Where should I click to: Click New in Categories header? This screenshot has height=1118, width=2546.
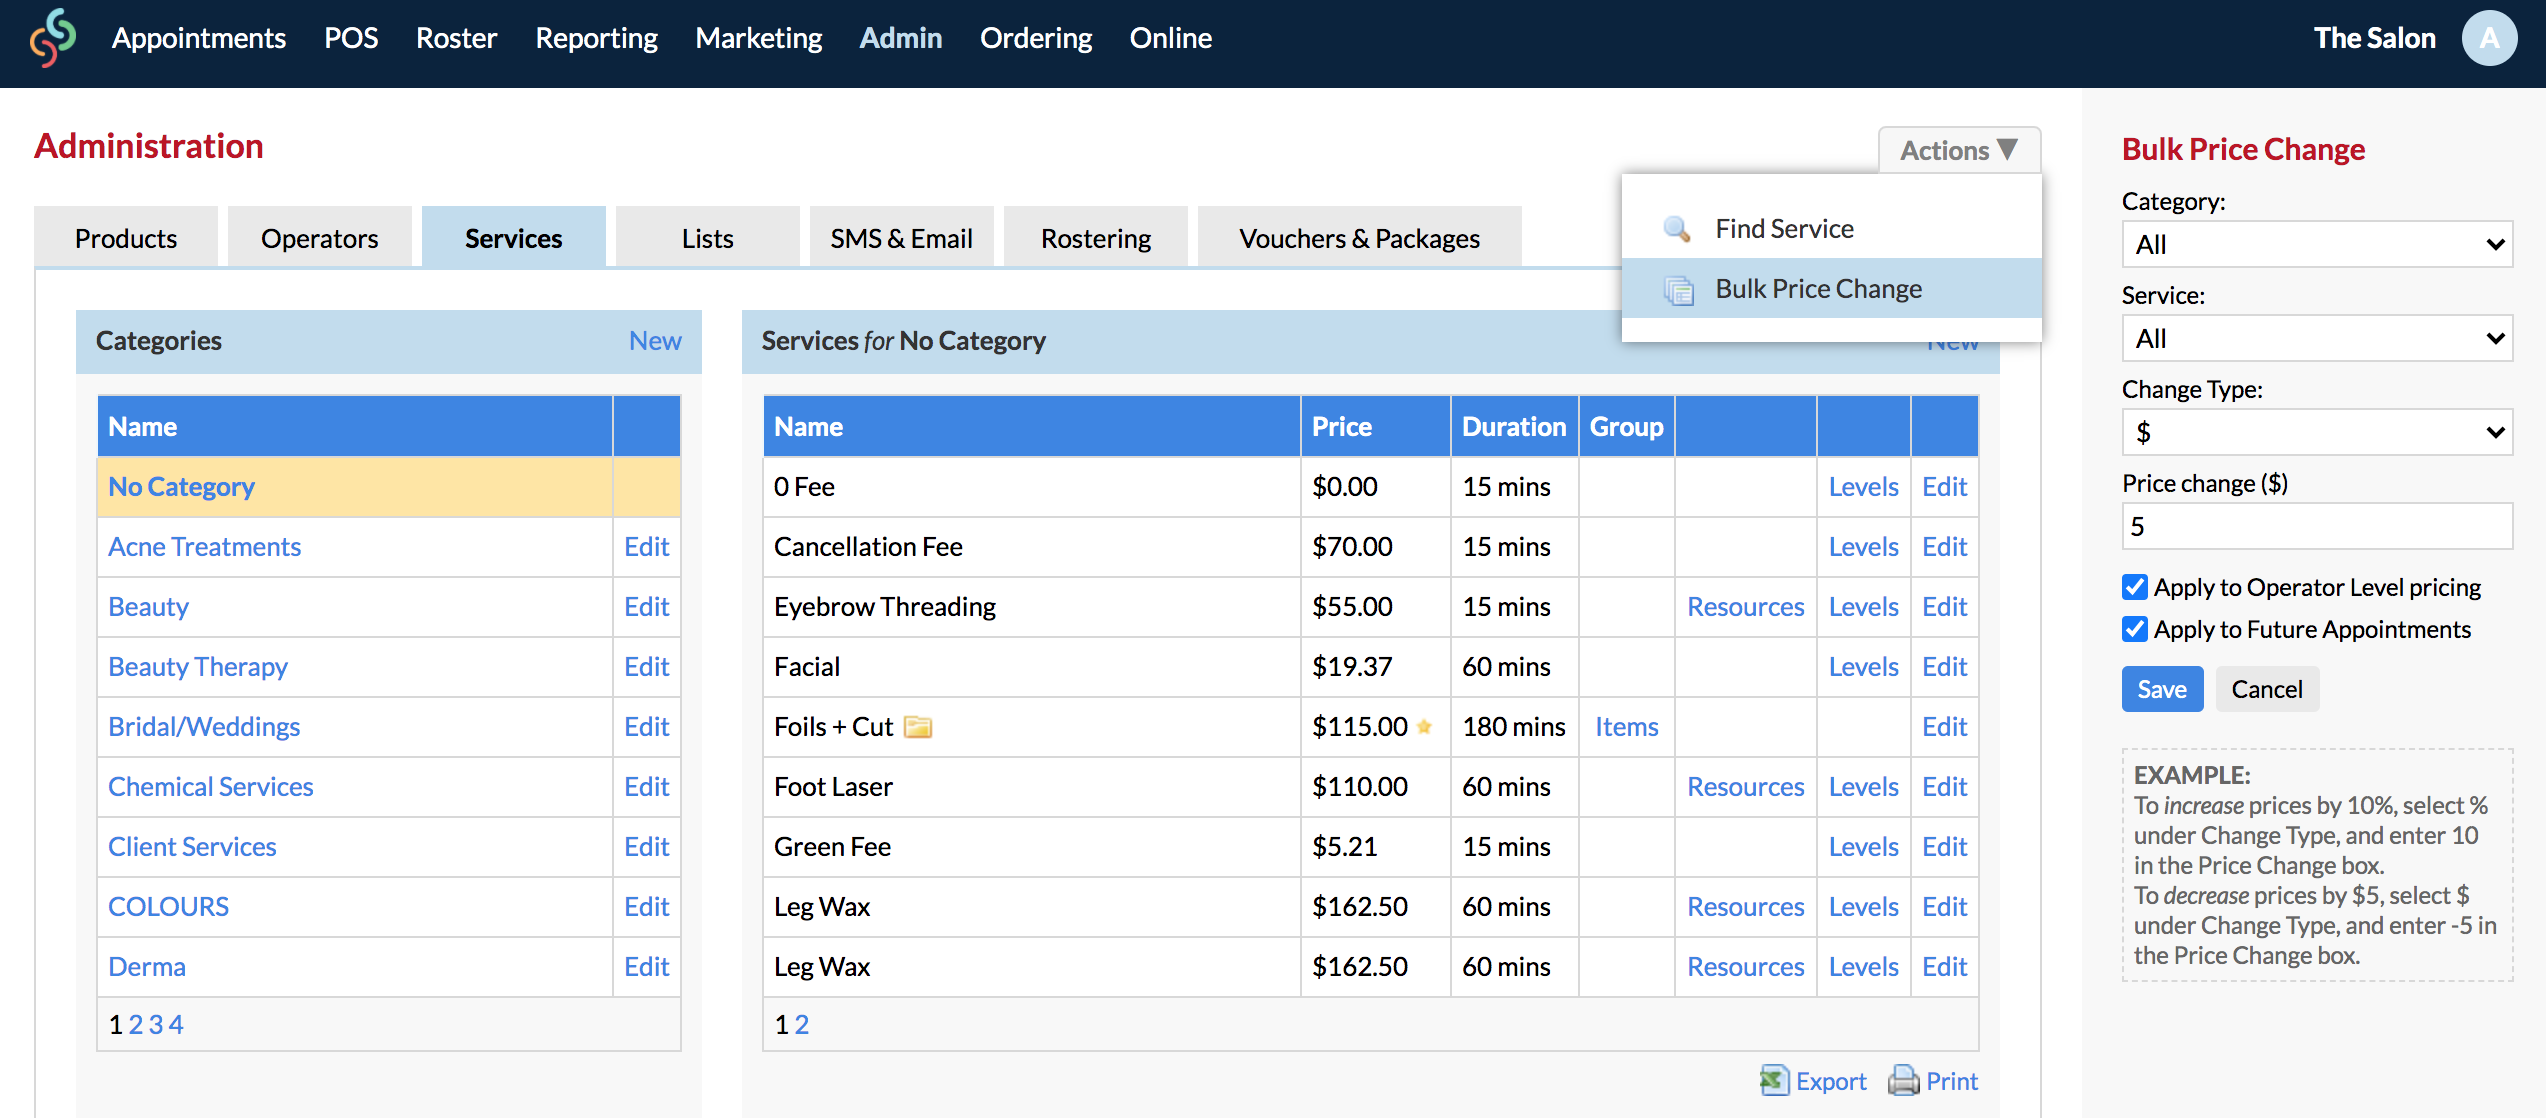(655, 341)
